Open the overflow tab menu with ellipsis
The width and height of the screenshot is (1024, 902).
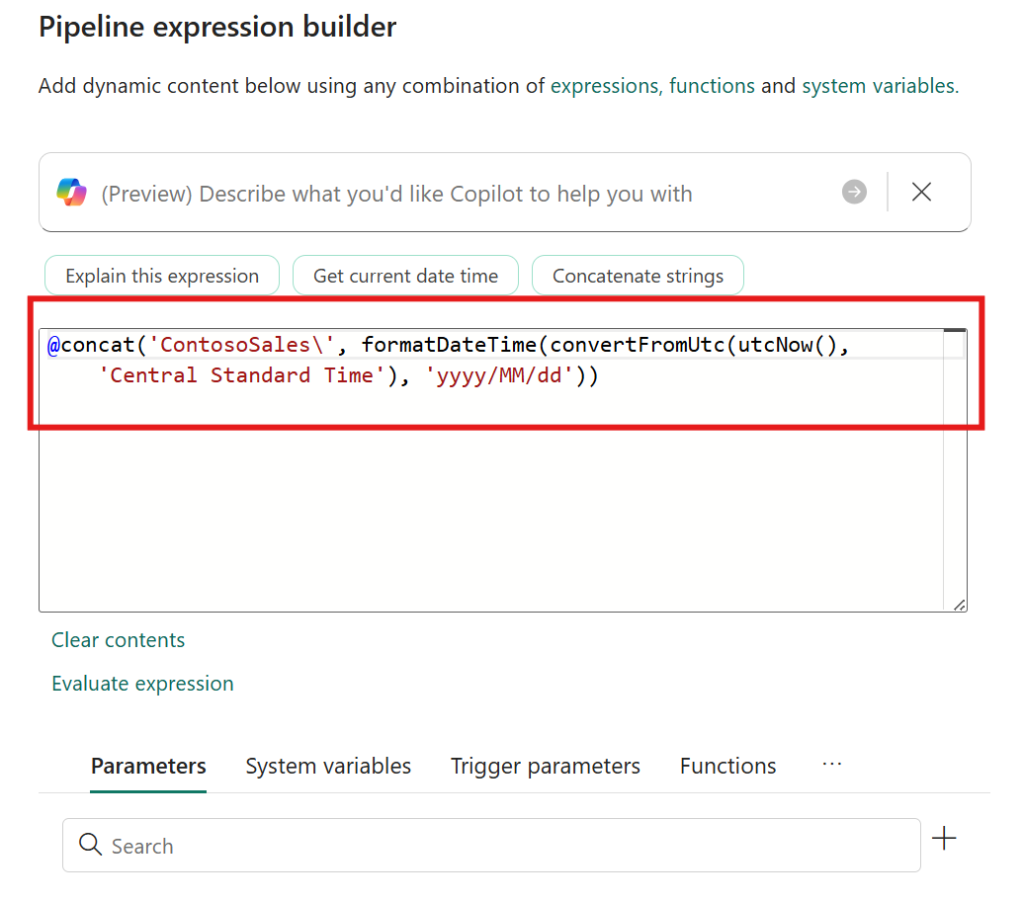pos(832,763)
